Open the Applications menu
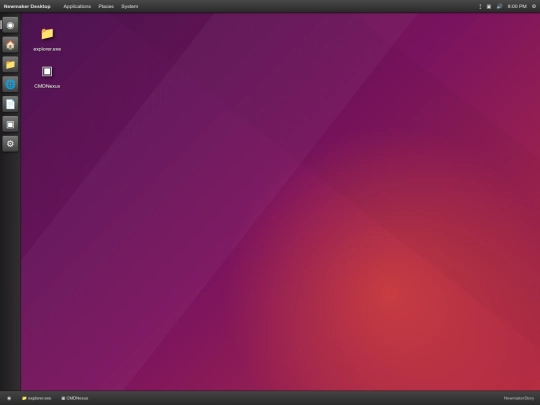Screen dimensions: 540x405 click(x=77, y=6)
